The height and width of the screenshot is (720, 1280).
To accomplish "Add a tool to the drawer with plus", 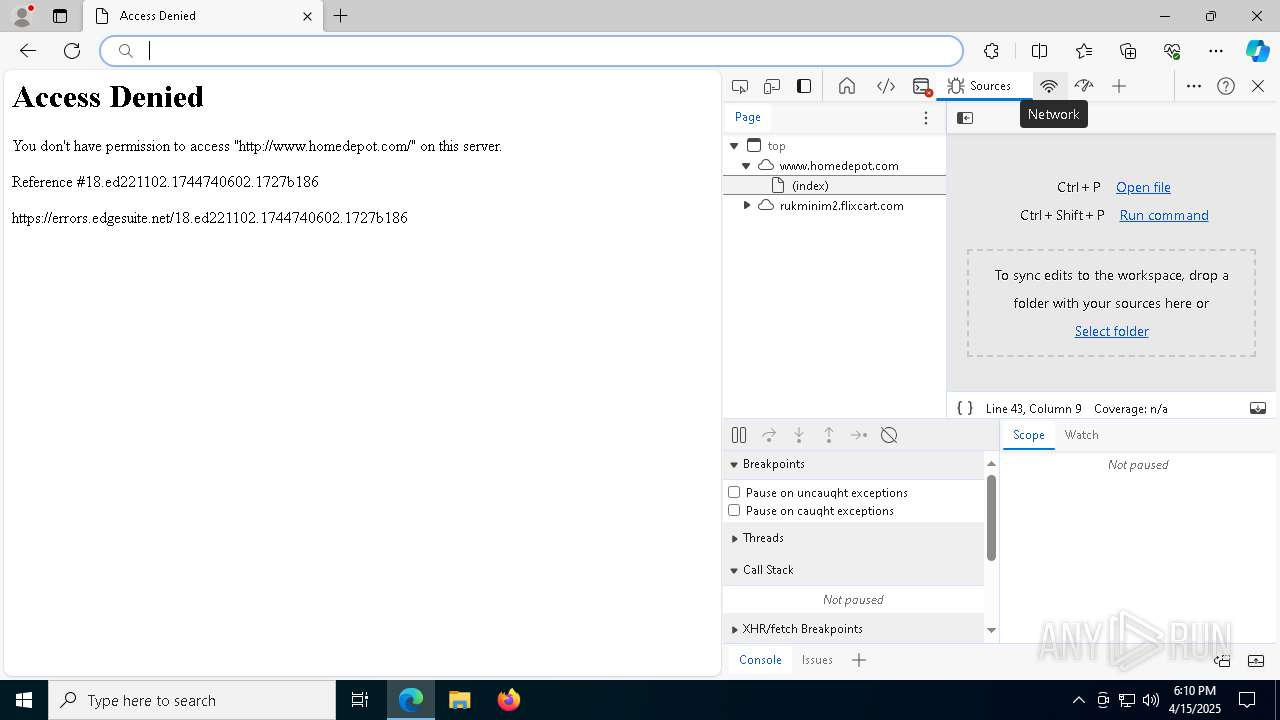I will (x=859, y=660).
